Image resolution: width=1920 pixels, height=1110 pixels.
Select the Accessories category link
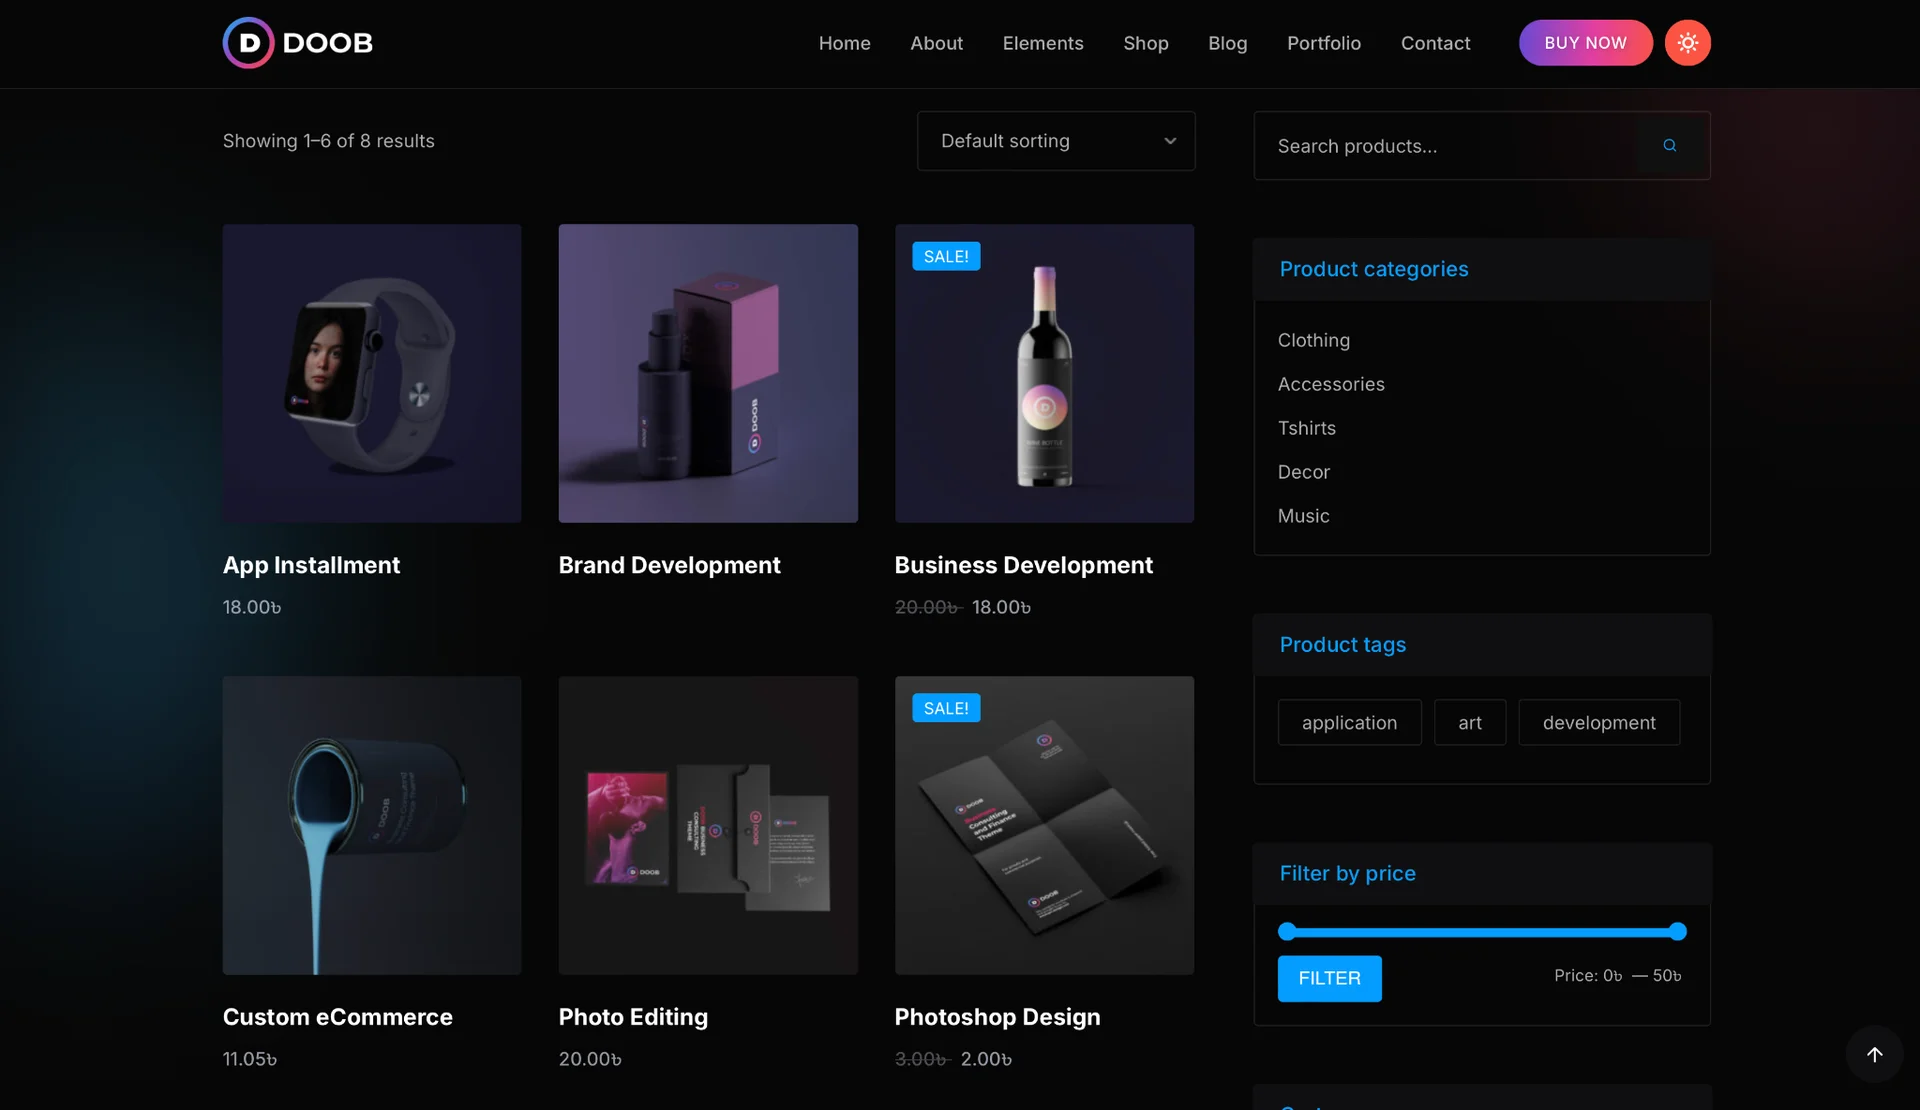[1330, 384]
